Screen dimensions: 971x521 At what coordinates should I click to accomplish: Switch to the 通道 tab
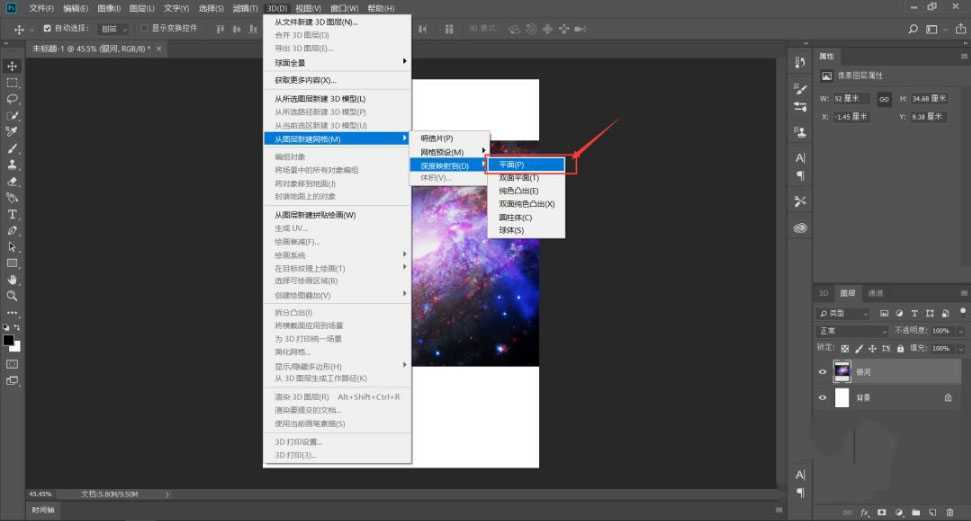tap(875, 293)
